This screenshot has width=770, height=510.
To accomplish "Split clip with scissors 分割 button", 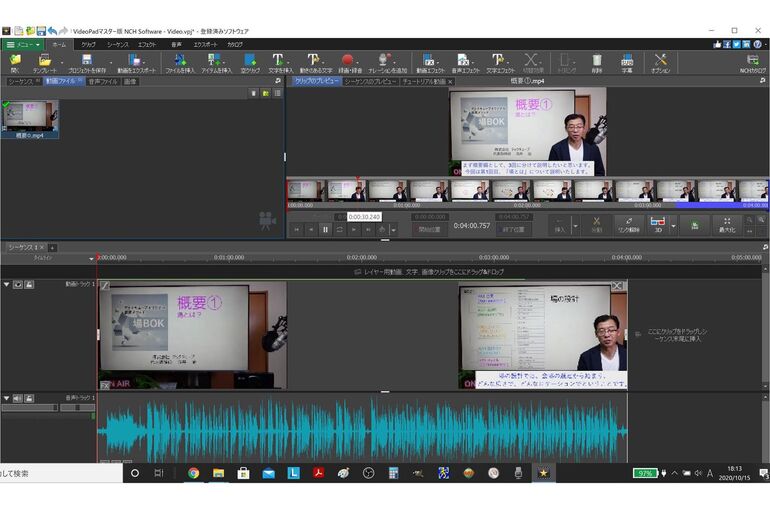I will (x=597, y=225).
